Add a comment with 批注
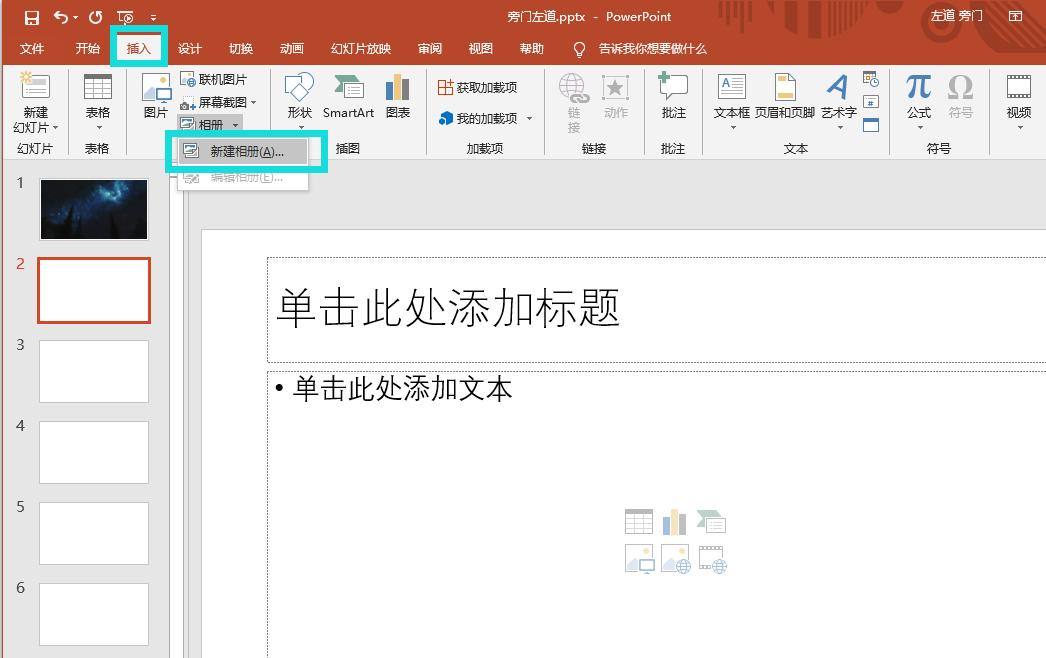Image resolution: width=1046 pixels, height=658 pixels. (x=672, y=97)
